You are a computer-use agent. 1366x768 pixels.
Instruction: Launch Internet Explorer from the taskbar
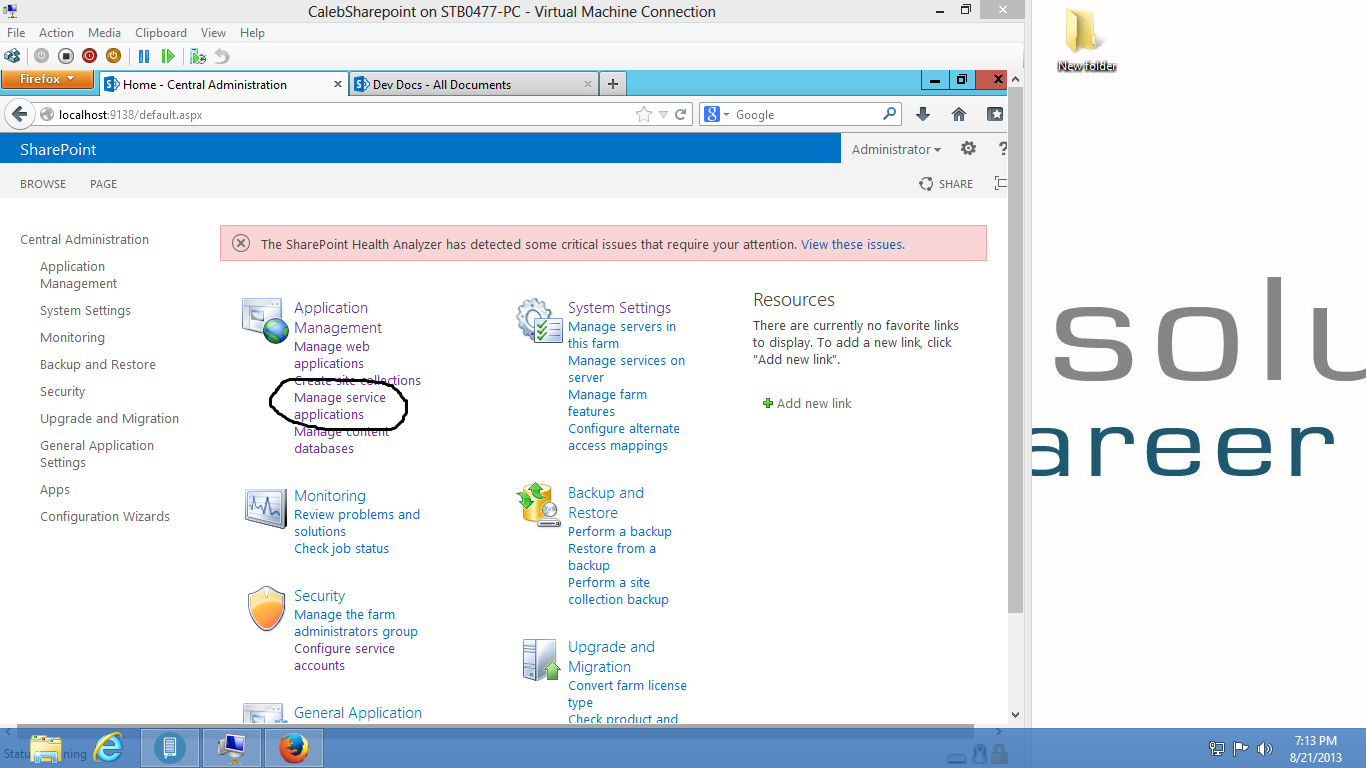(108, 747)
